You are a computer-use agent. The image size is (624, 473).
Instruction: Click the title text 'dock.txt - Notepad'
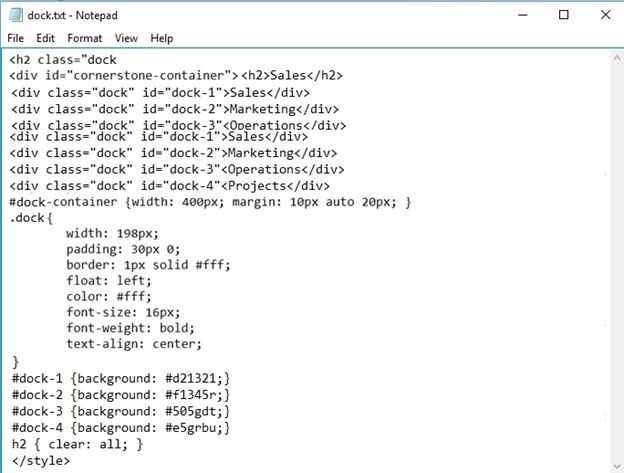(72, 16)
